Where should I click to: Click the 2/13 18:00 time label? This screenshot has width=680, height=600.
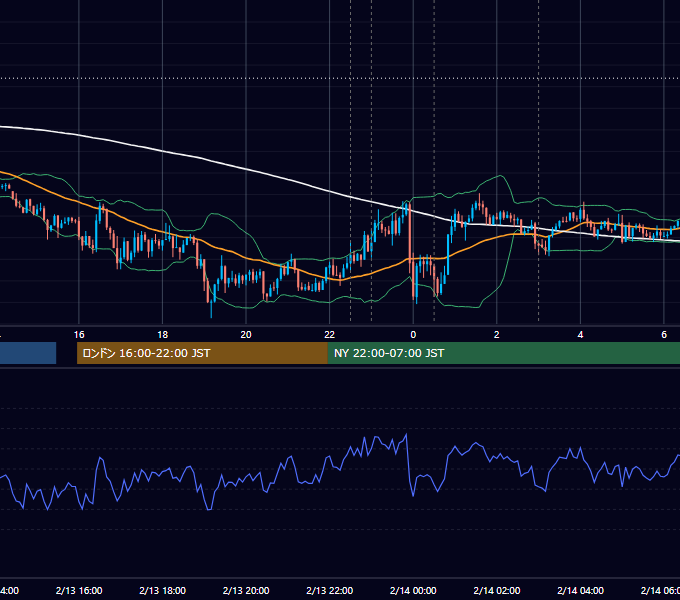(163, 590)
